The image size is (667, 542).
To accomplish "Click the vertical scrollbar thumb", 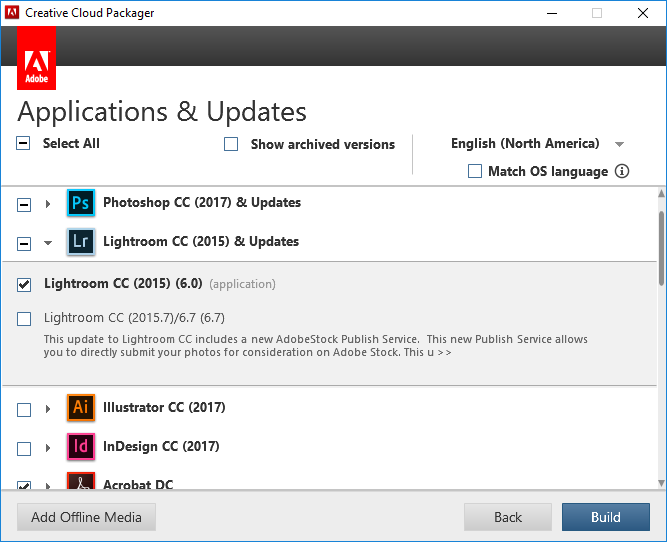I will (661, 248).
